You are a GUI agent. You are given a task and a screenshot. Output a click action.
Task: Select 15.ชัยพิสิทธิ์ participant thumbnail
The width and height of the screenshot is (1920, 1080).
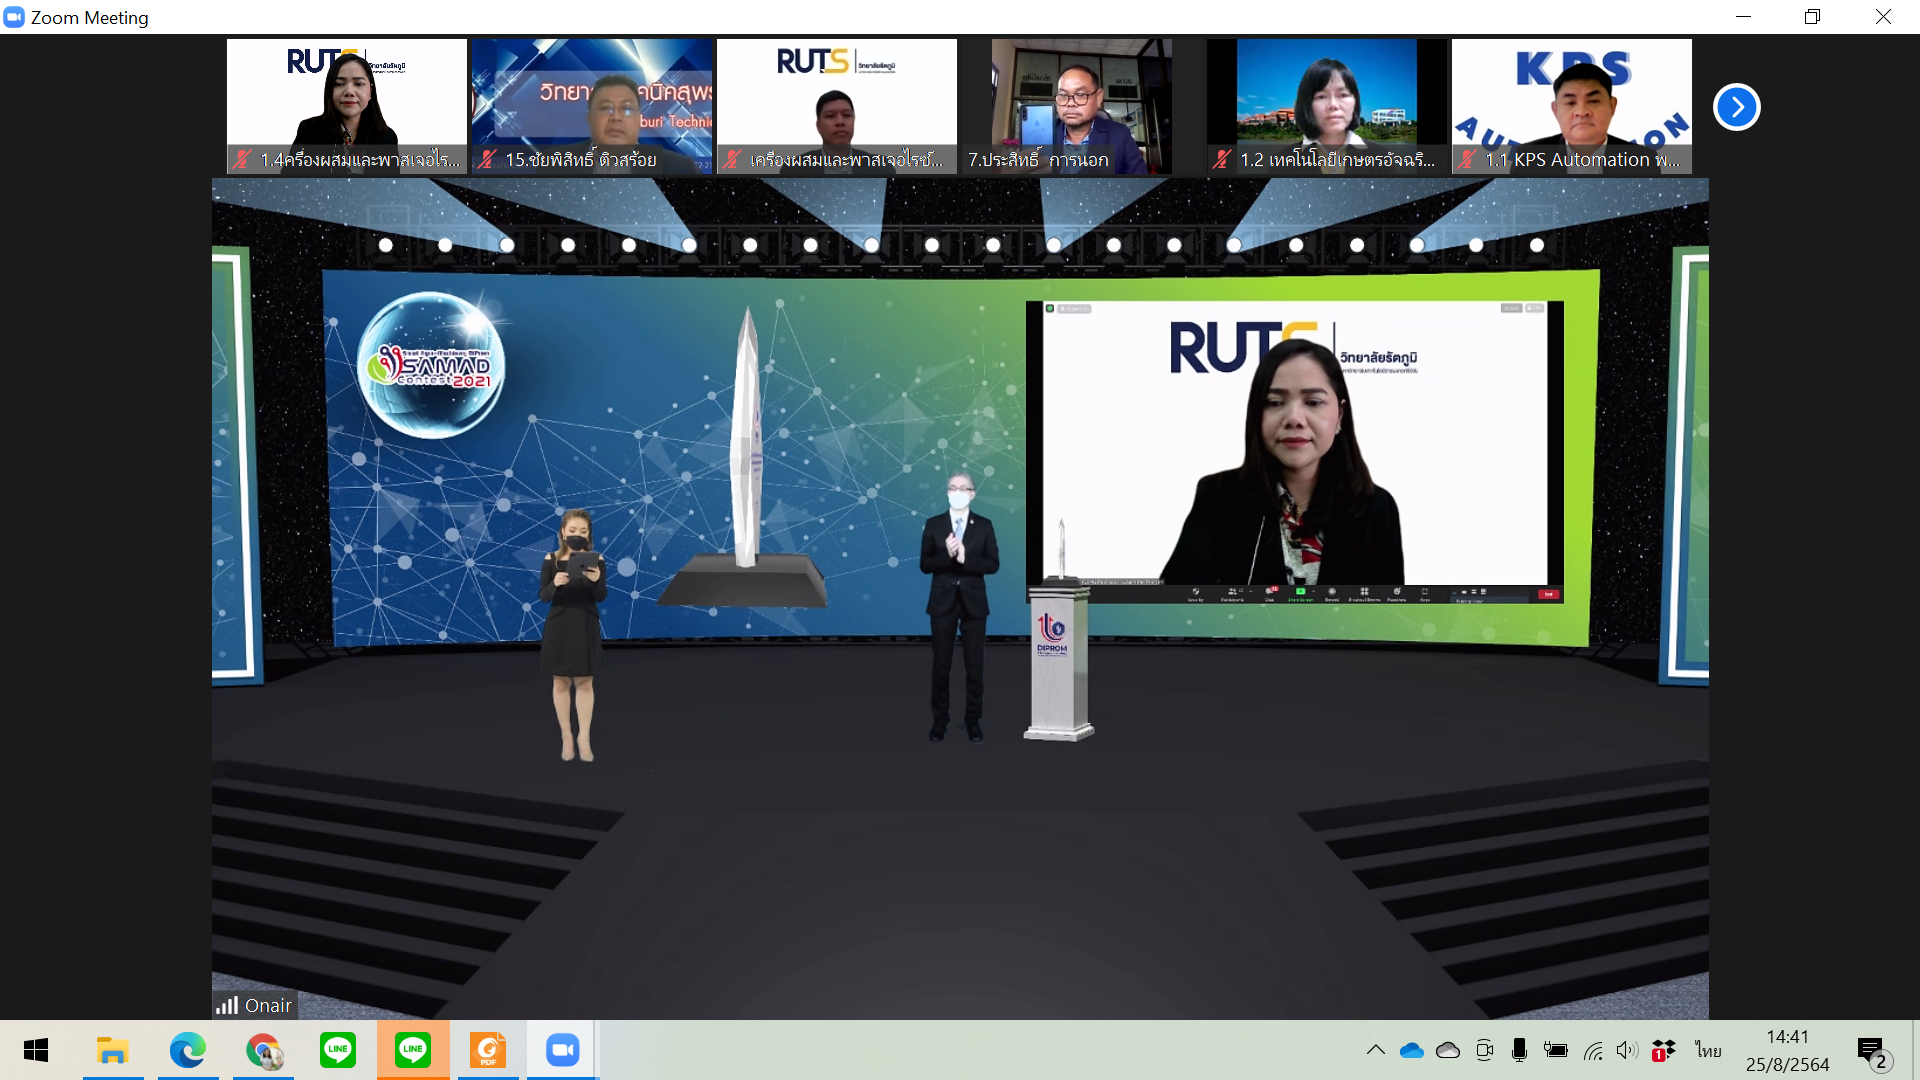(x=592, y=106)
